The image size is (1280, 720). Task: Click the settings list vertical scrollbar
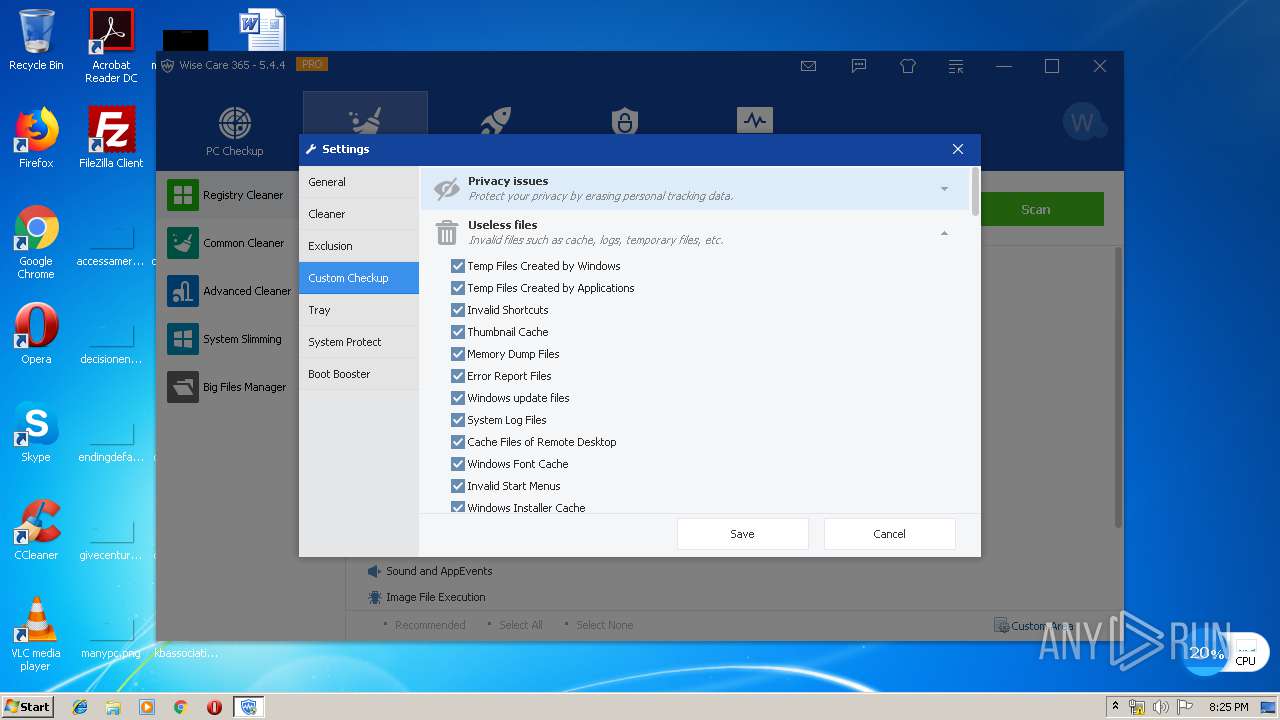(975, 190)
